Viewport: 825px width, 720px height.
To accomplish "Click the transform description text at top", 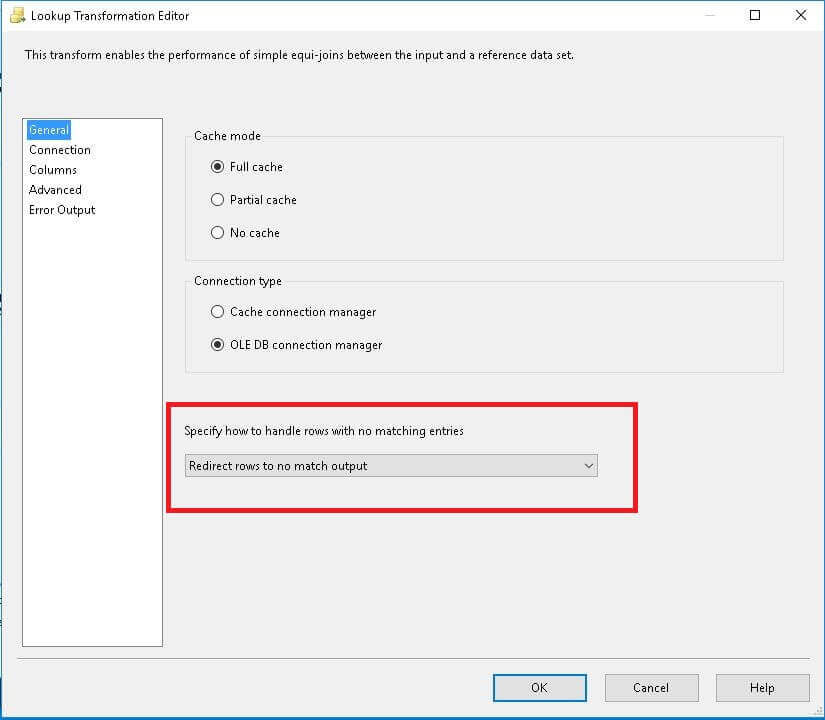I will click(x=299, y=55).
